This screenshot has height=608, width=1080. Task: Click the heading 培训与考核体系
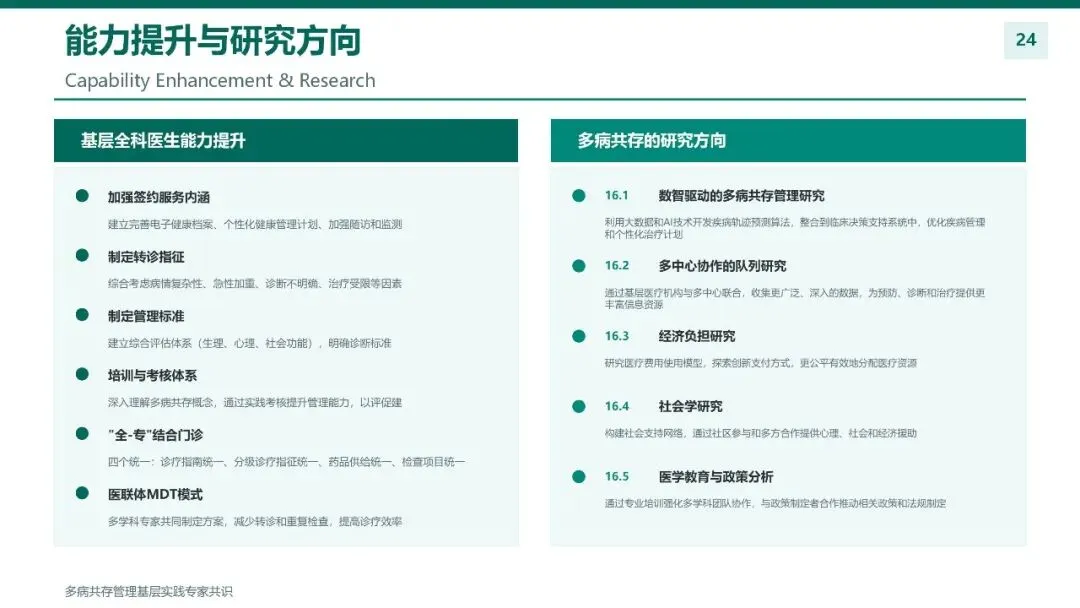pos(152,375)
